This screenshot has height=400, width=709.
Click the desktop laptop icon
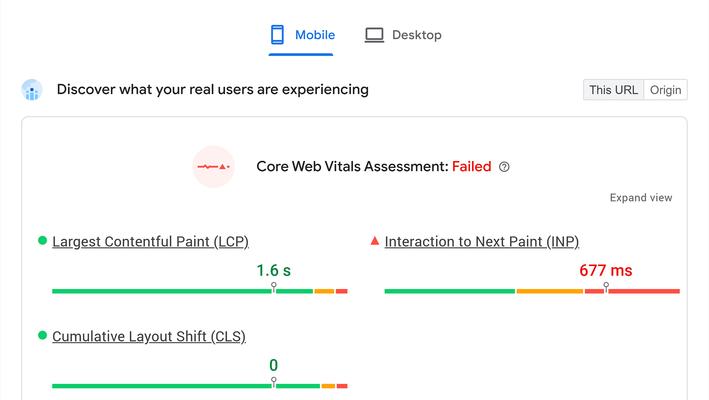tap(374, 35)
